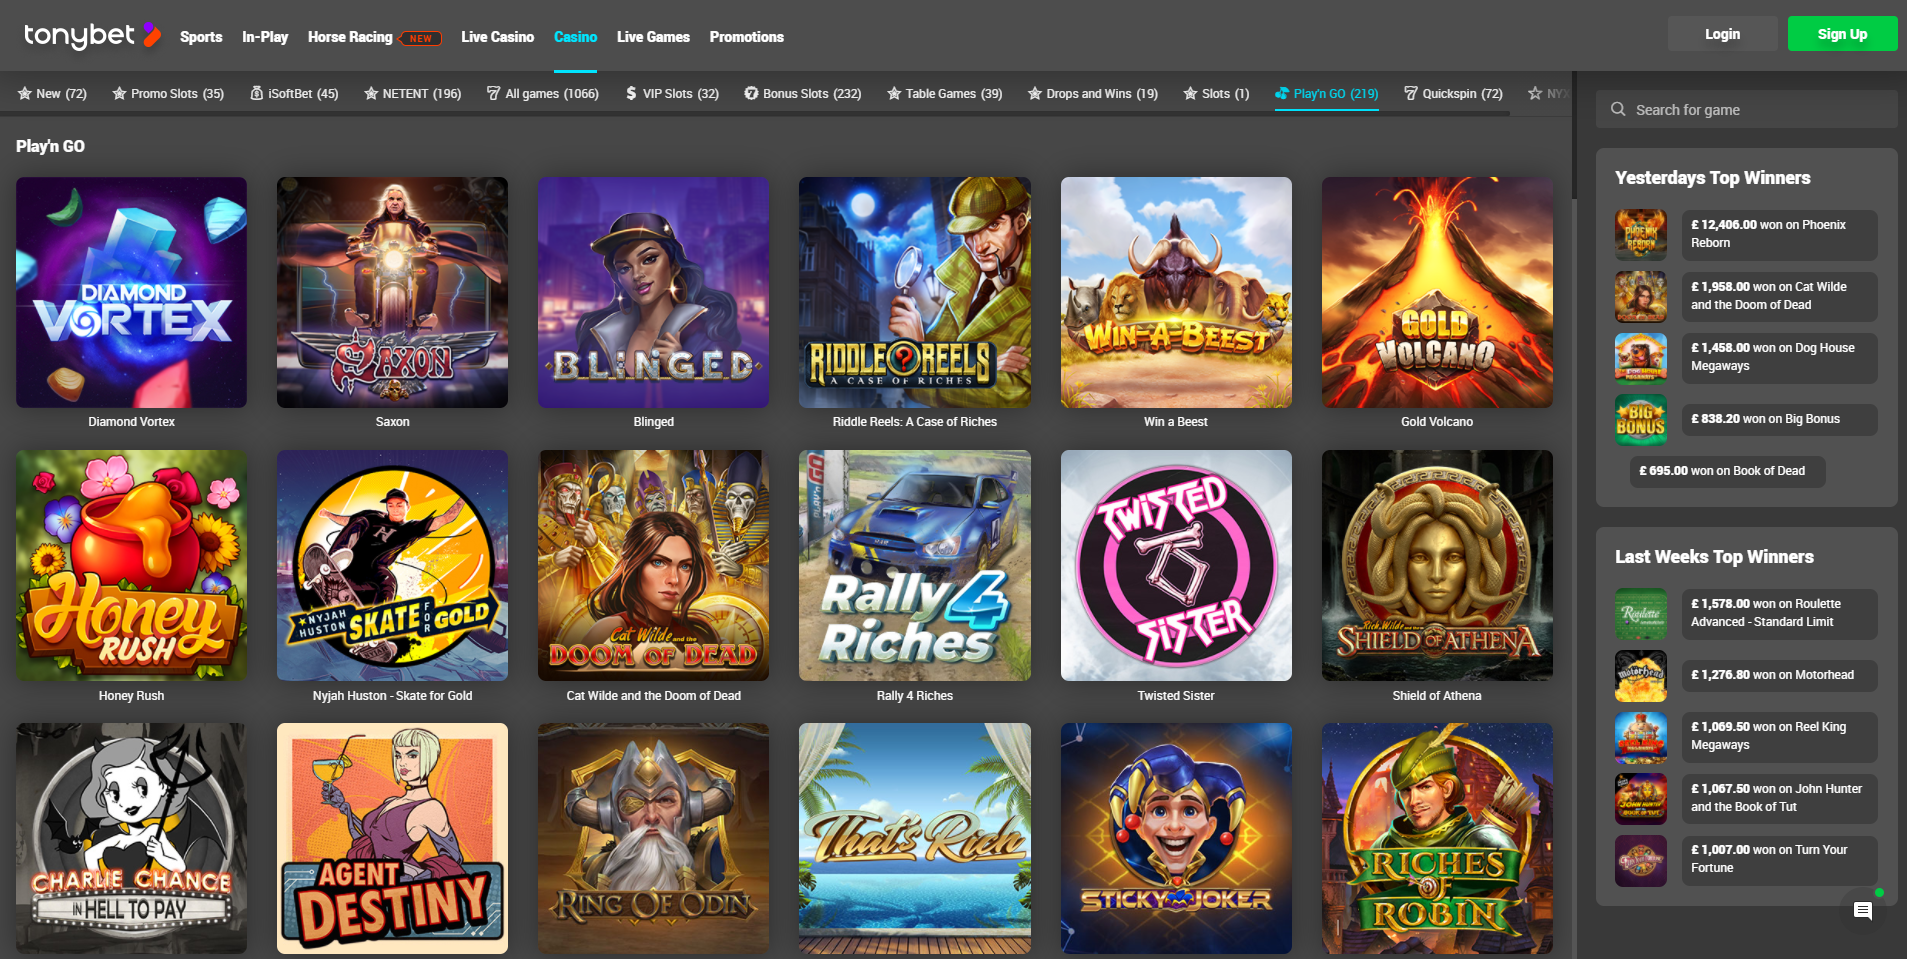This screenshot has width=1907, height=959.
Task: Click the Dog House Megaways winner icon
Action: click(x=1641, y=358)
